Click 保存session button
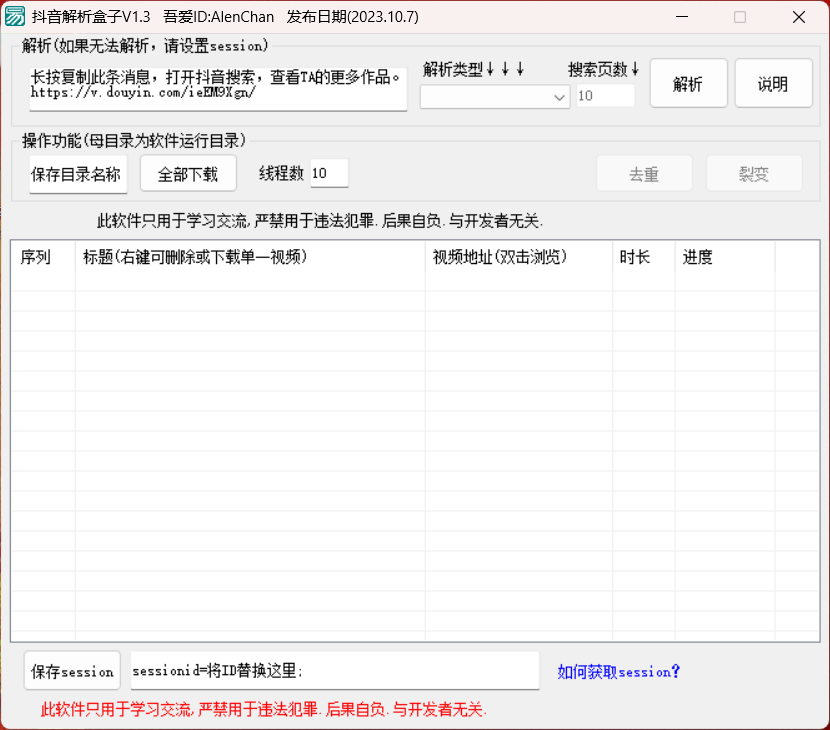This screenshot has width=830, height=730. (72, 671)
